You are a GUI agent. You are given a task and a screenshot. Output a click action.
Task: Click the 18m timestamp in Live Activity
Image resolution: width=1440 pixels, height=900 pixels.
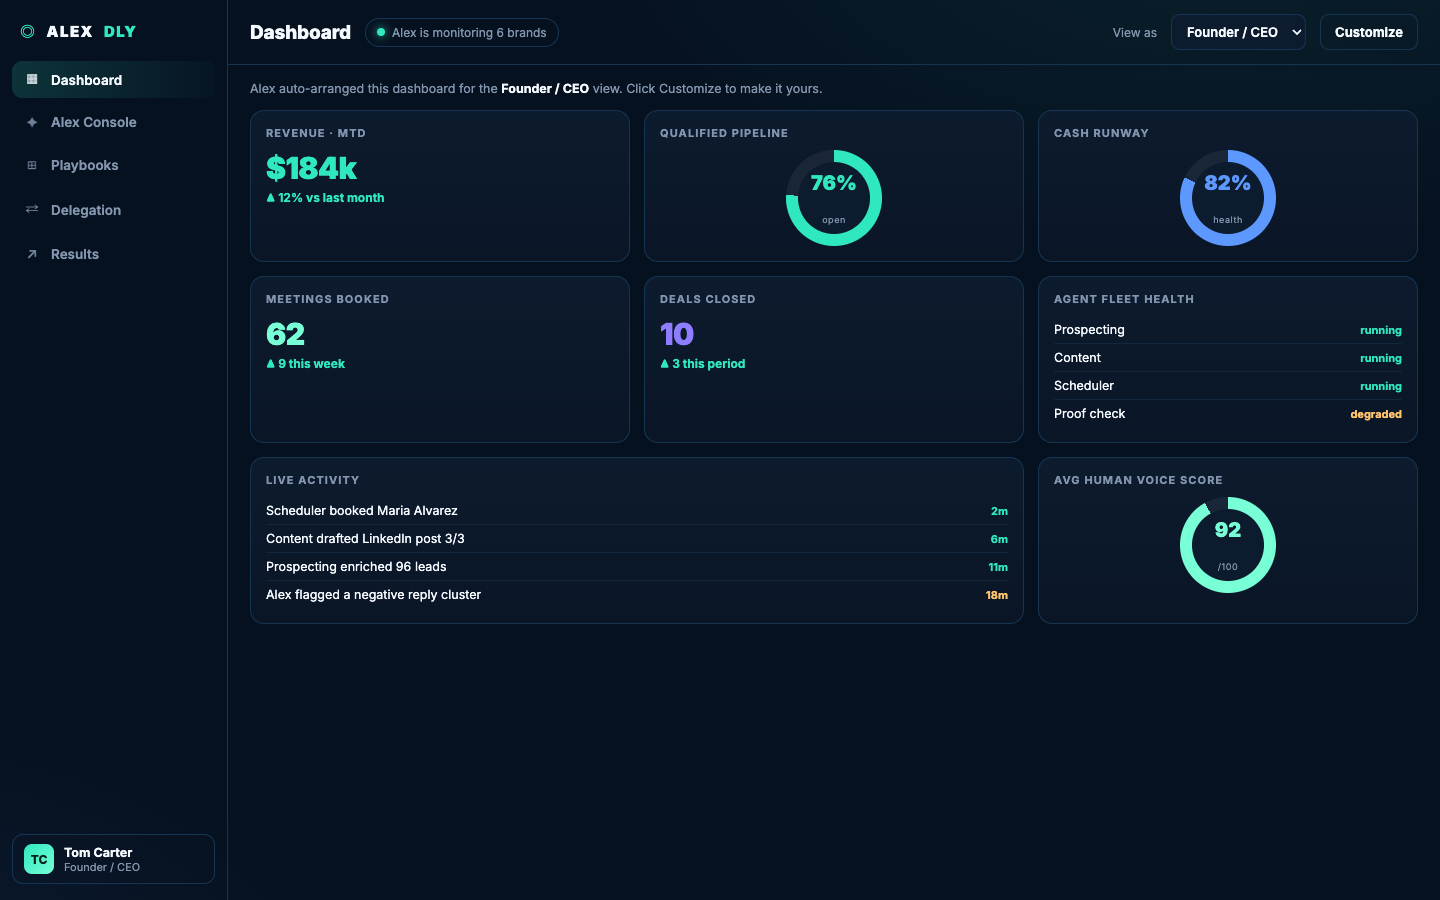tap(997, 595)
